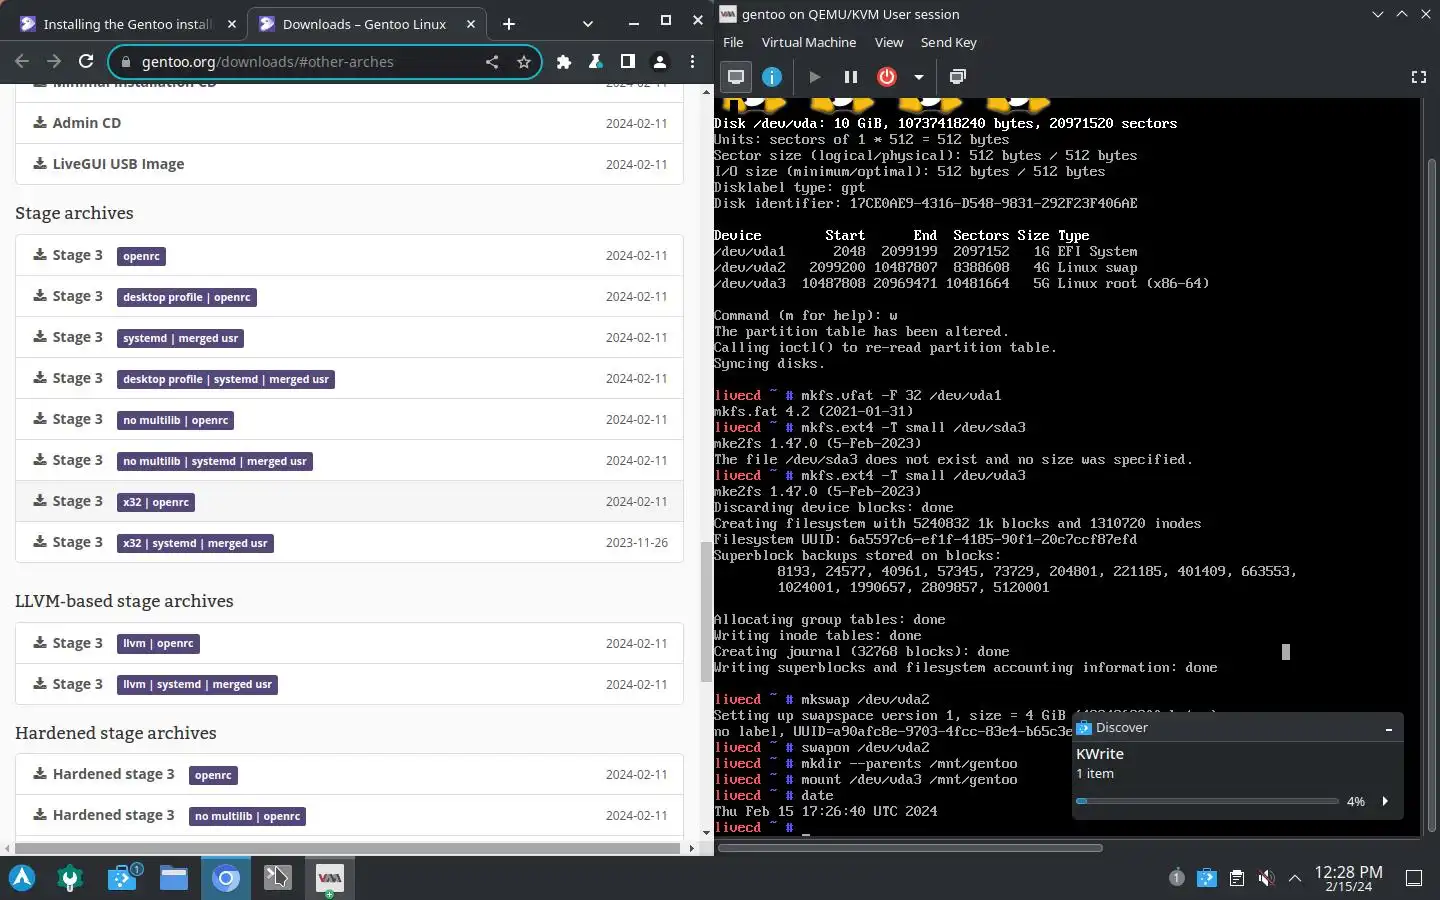This screenshot has width=1440, height=900.
Task: Shut down VM with red power icon
Action: point(887,77)
